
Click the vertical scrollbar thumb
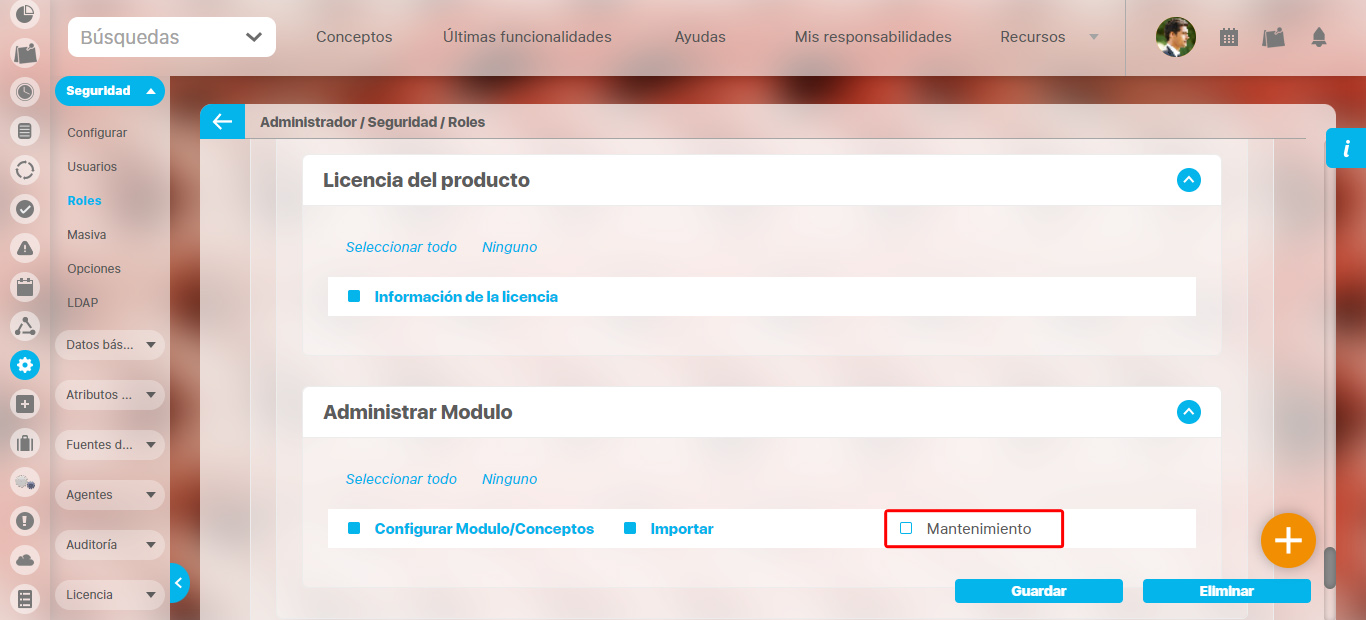(1330, 568)
